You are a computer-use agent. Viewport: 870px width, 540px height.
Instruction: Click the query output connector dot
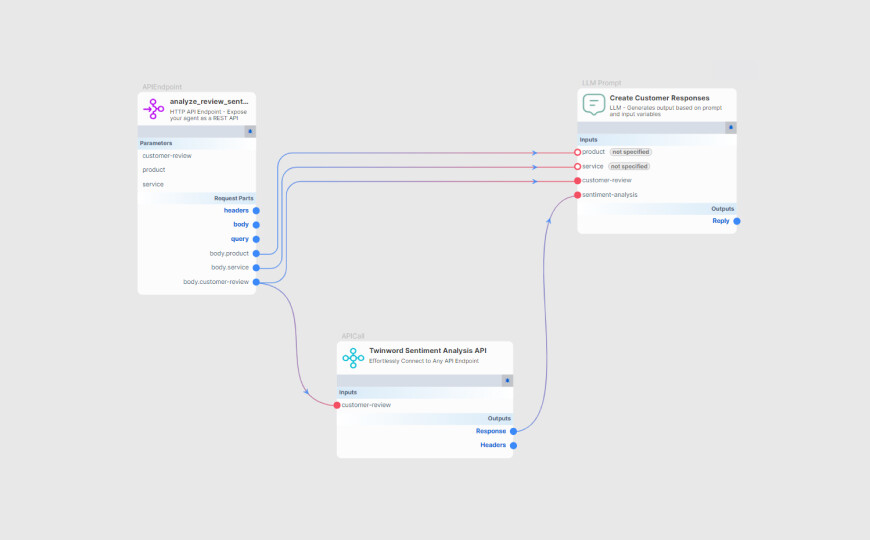coord(256,239)
